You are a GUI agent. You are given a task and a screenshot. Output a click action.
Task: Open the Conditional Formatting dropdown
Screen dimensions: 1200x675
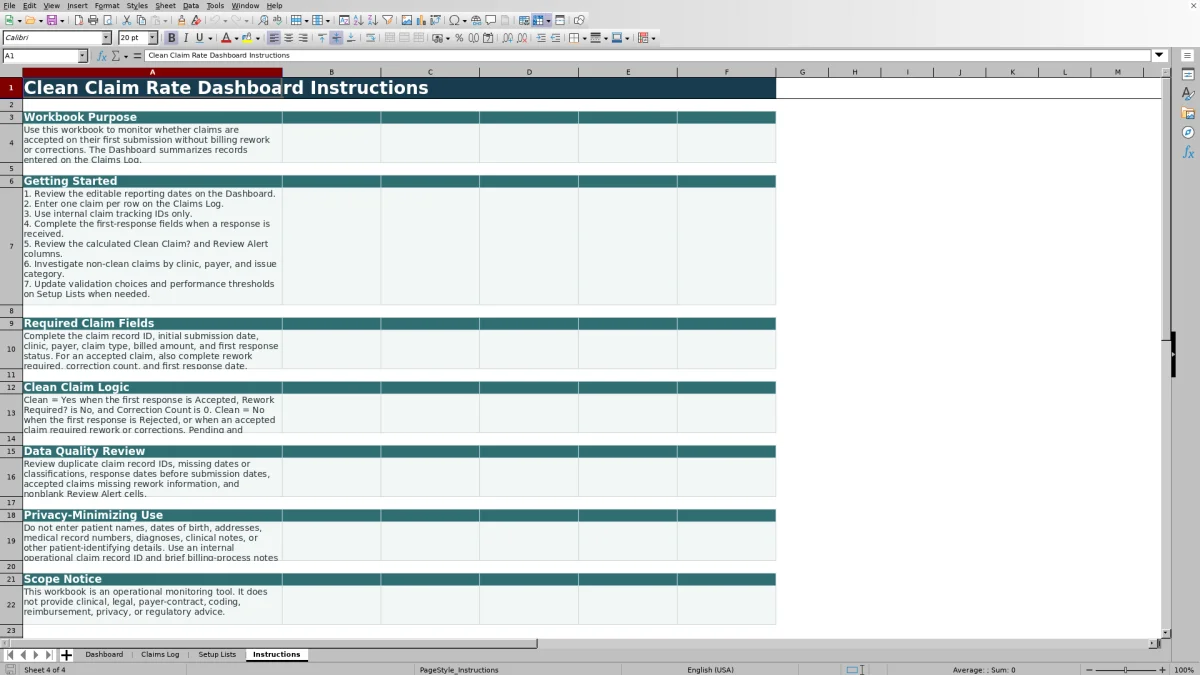654,38
